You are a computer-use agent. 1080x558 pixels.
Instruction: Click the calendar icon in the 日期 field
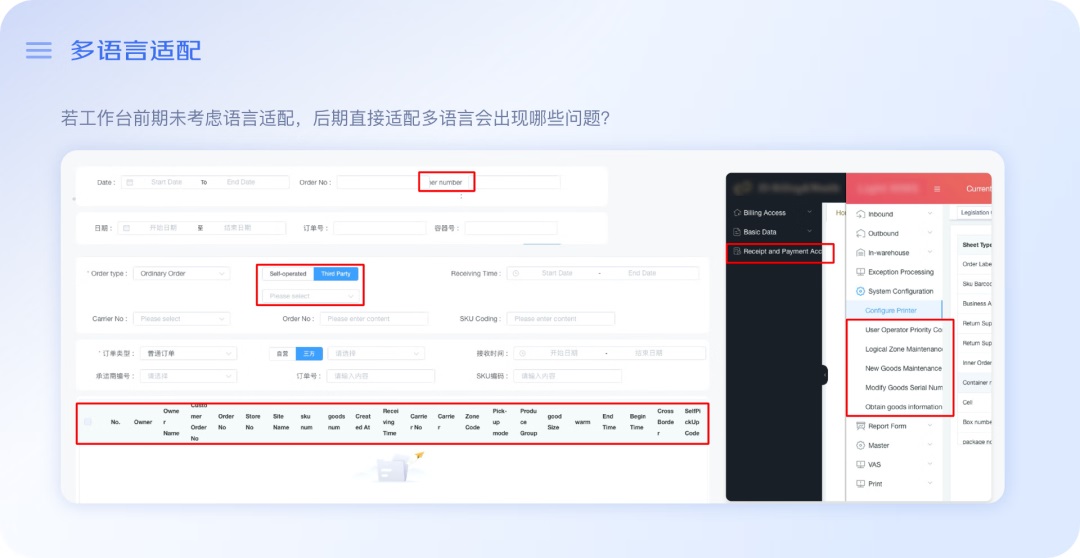[127, 228]
